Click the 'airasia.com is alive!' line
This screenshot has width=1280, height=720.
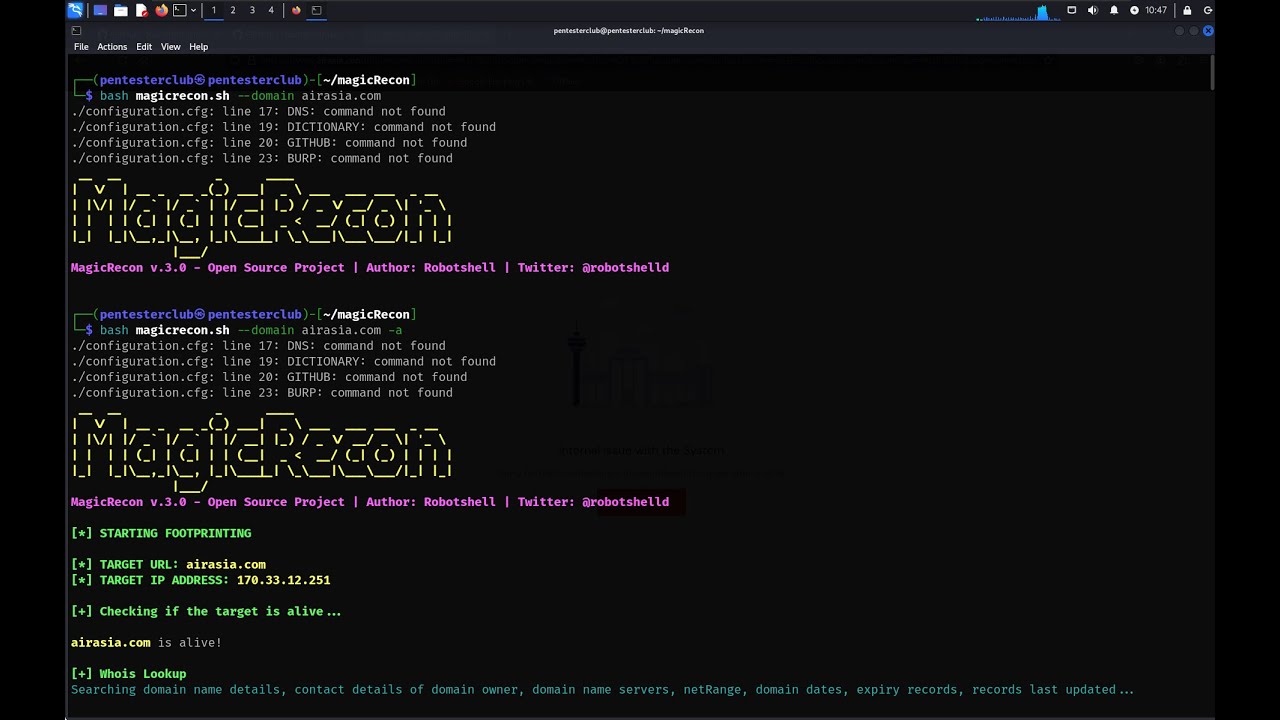(146, 642)
